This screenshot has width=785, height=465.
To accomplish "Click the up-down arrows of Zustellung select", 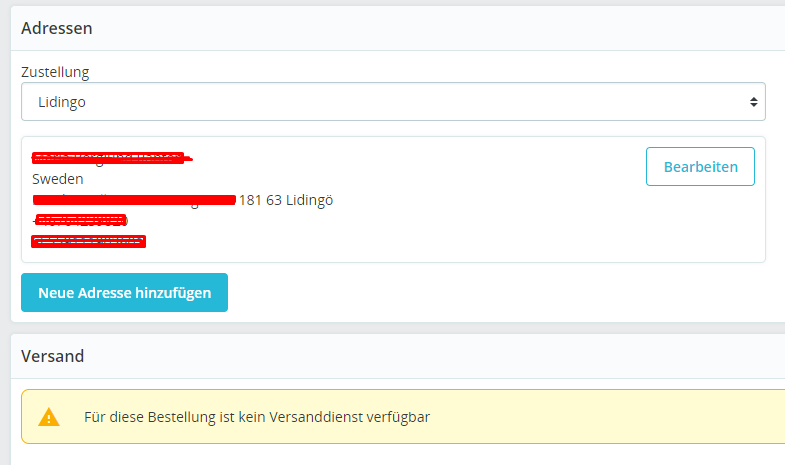I will pos(753,102).
